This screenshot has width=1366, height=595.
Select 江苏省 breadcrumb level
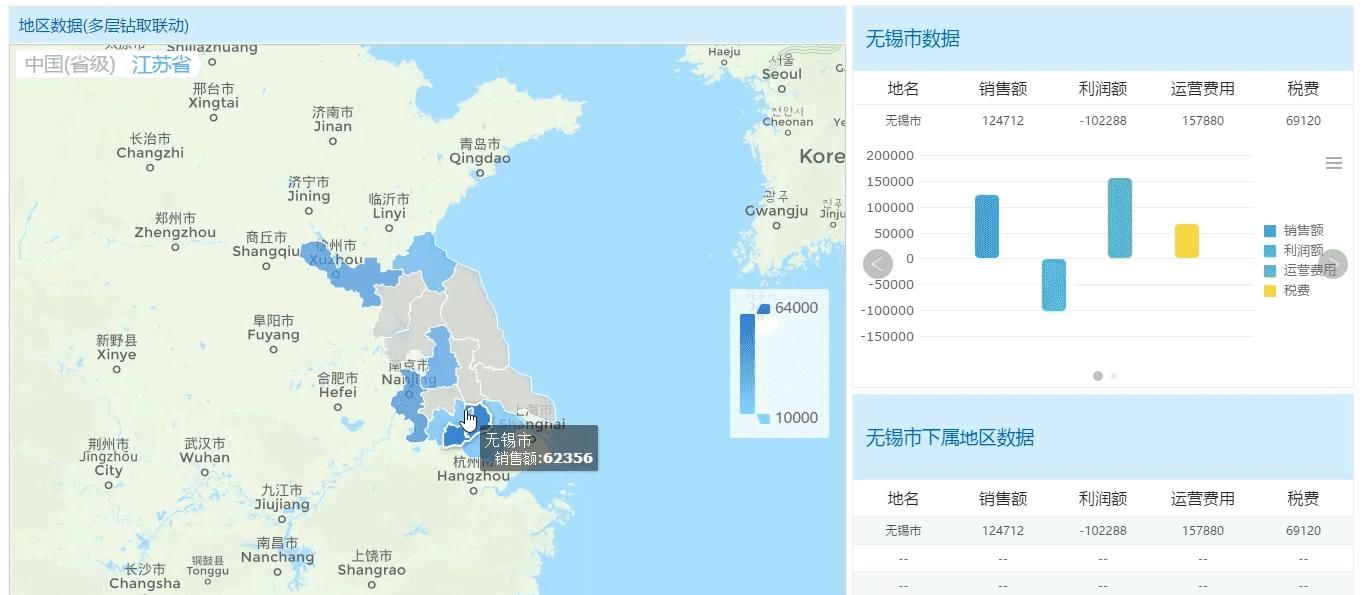[x=161, y=65]
